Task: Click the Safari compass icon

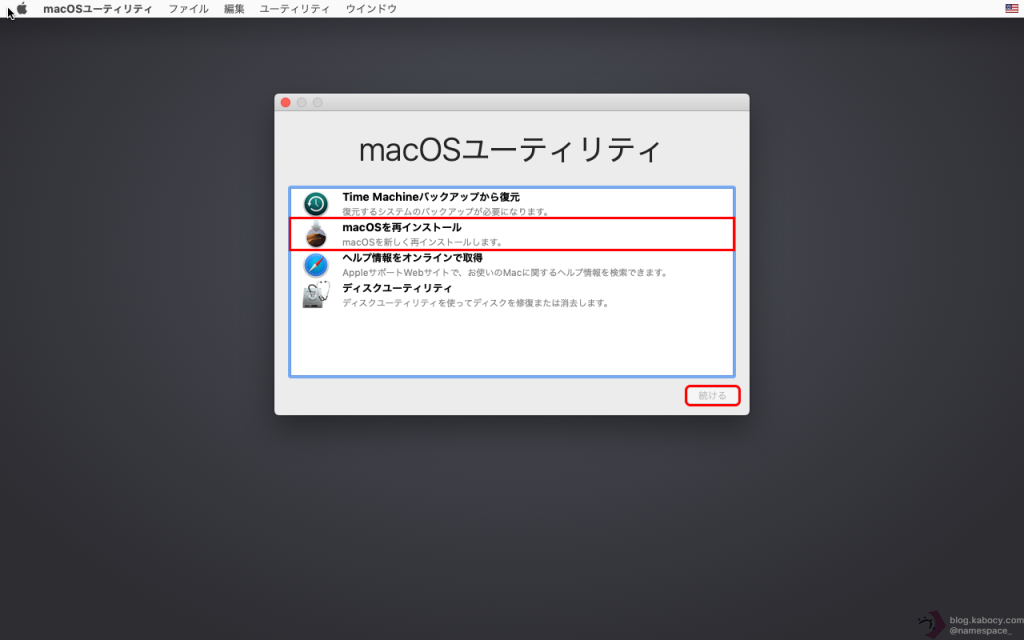Action: coord(316,265)
